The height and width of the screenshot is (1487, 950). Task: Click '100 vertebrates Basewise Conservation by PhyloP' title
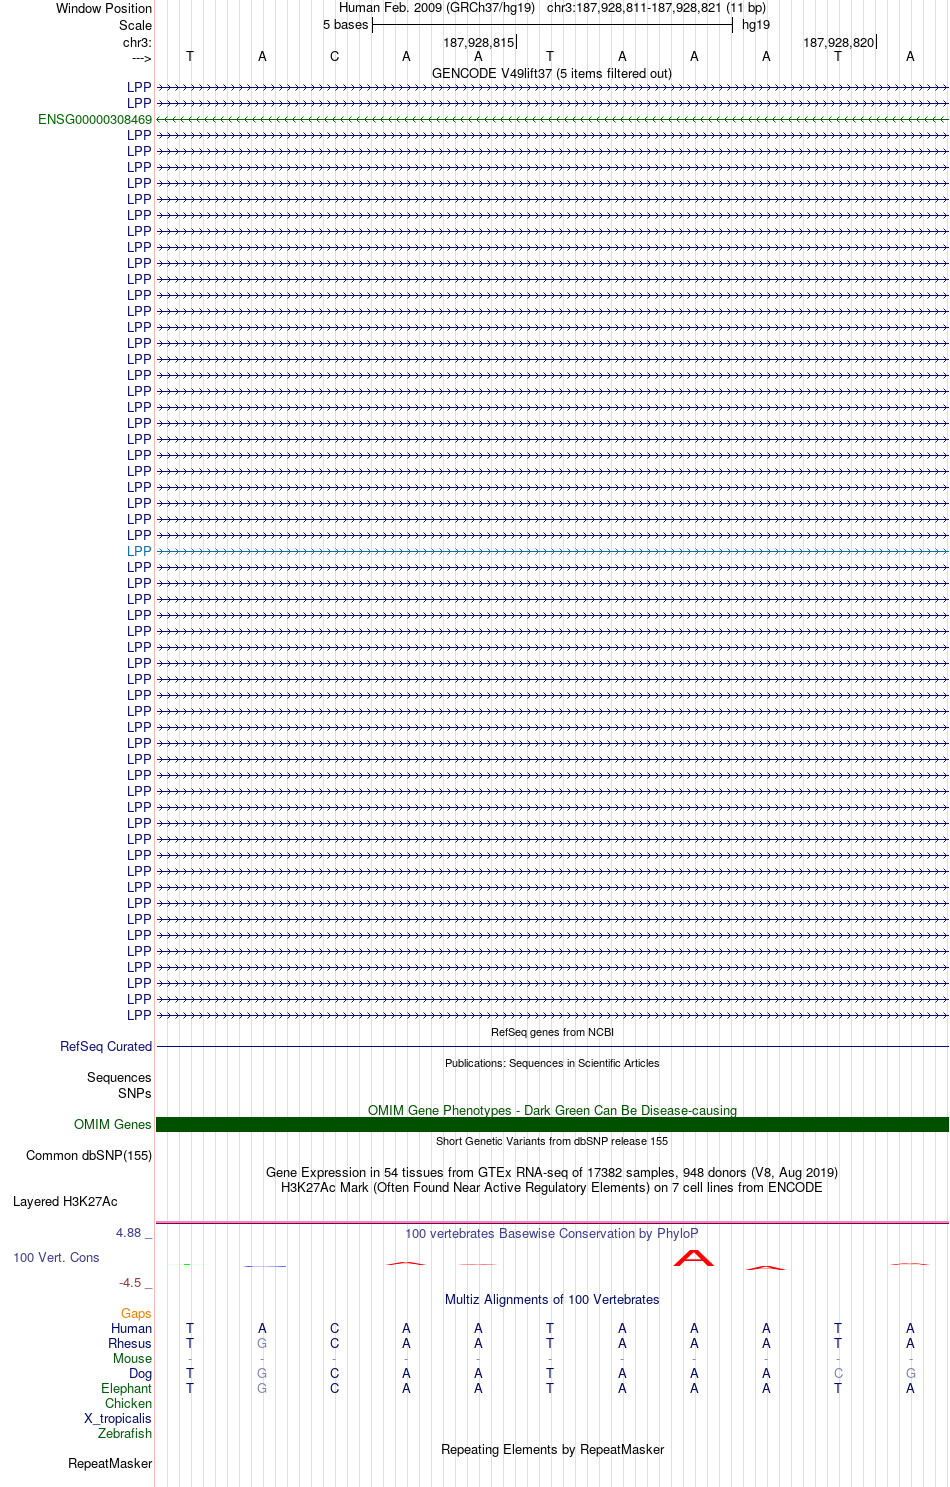point(552,1234)
